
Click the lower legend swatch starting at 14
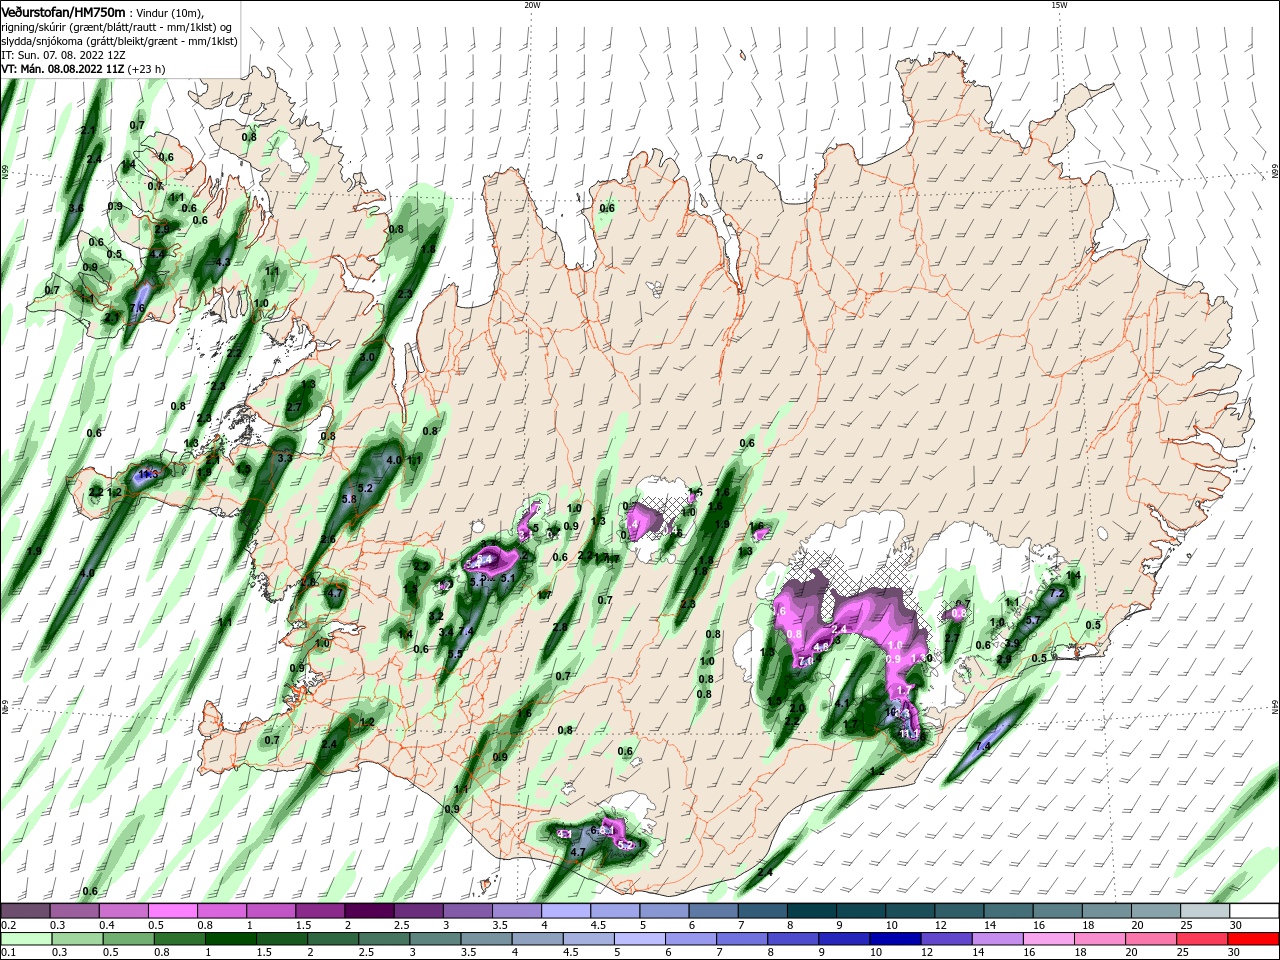point(996,939)
